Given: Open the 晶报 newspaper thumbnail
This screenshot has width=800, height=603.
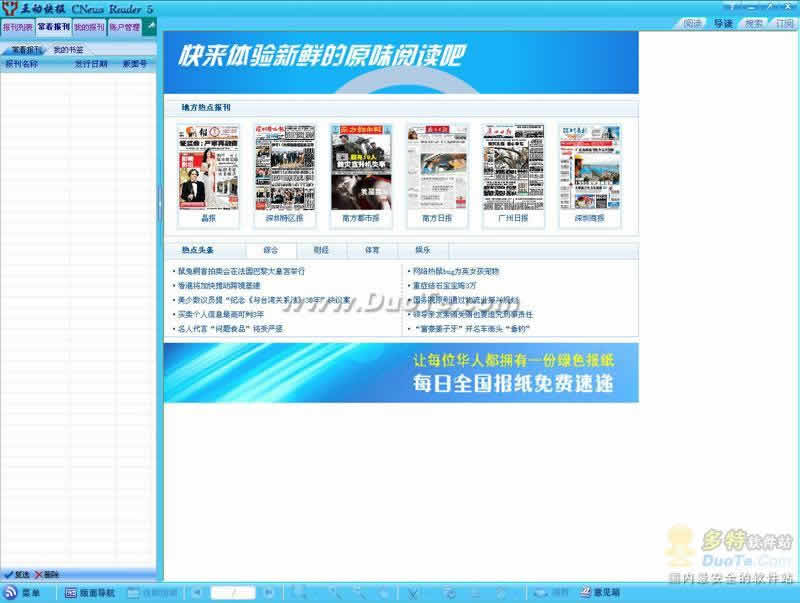Looking at the screenshot, I should (x=208, y=167).
